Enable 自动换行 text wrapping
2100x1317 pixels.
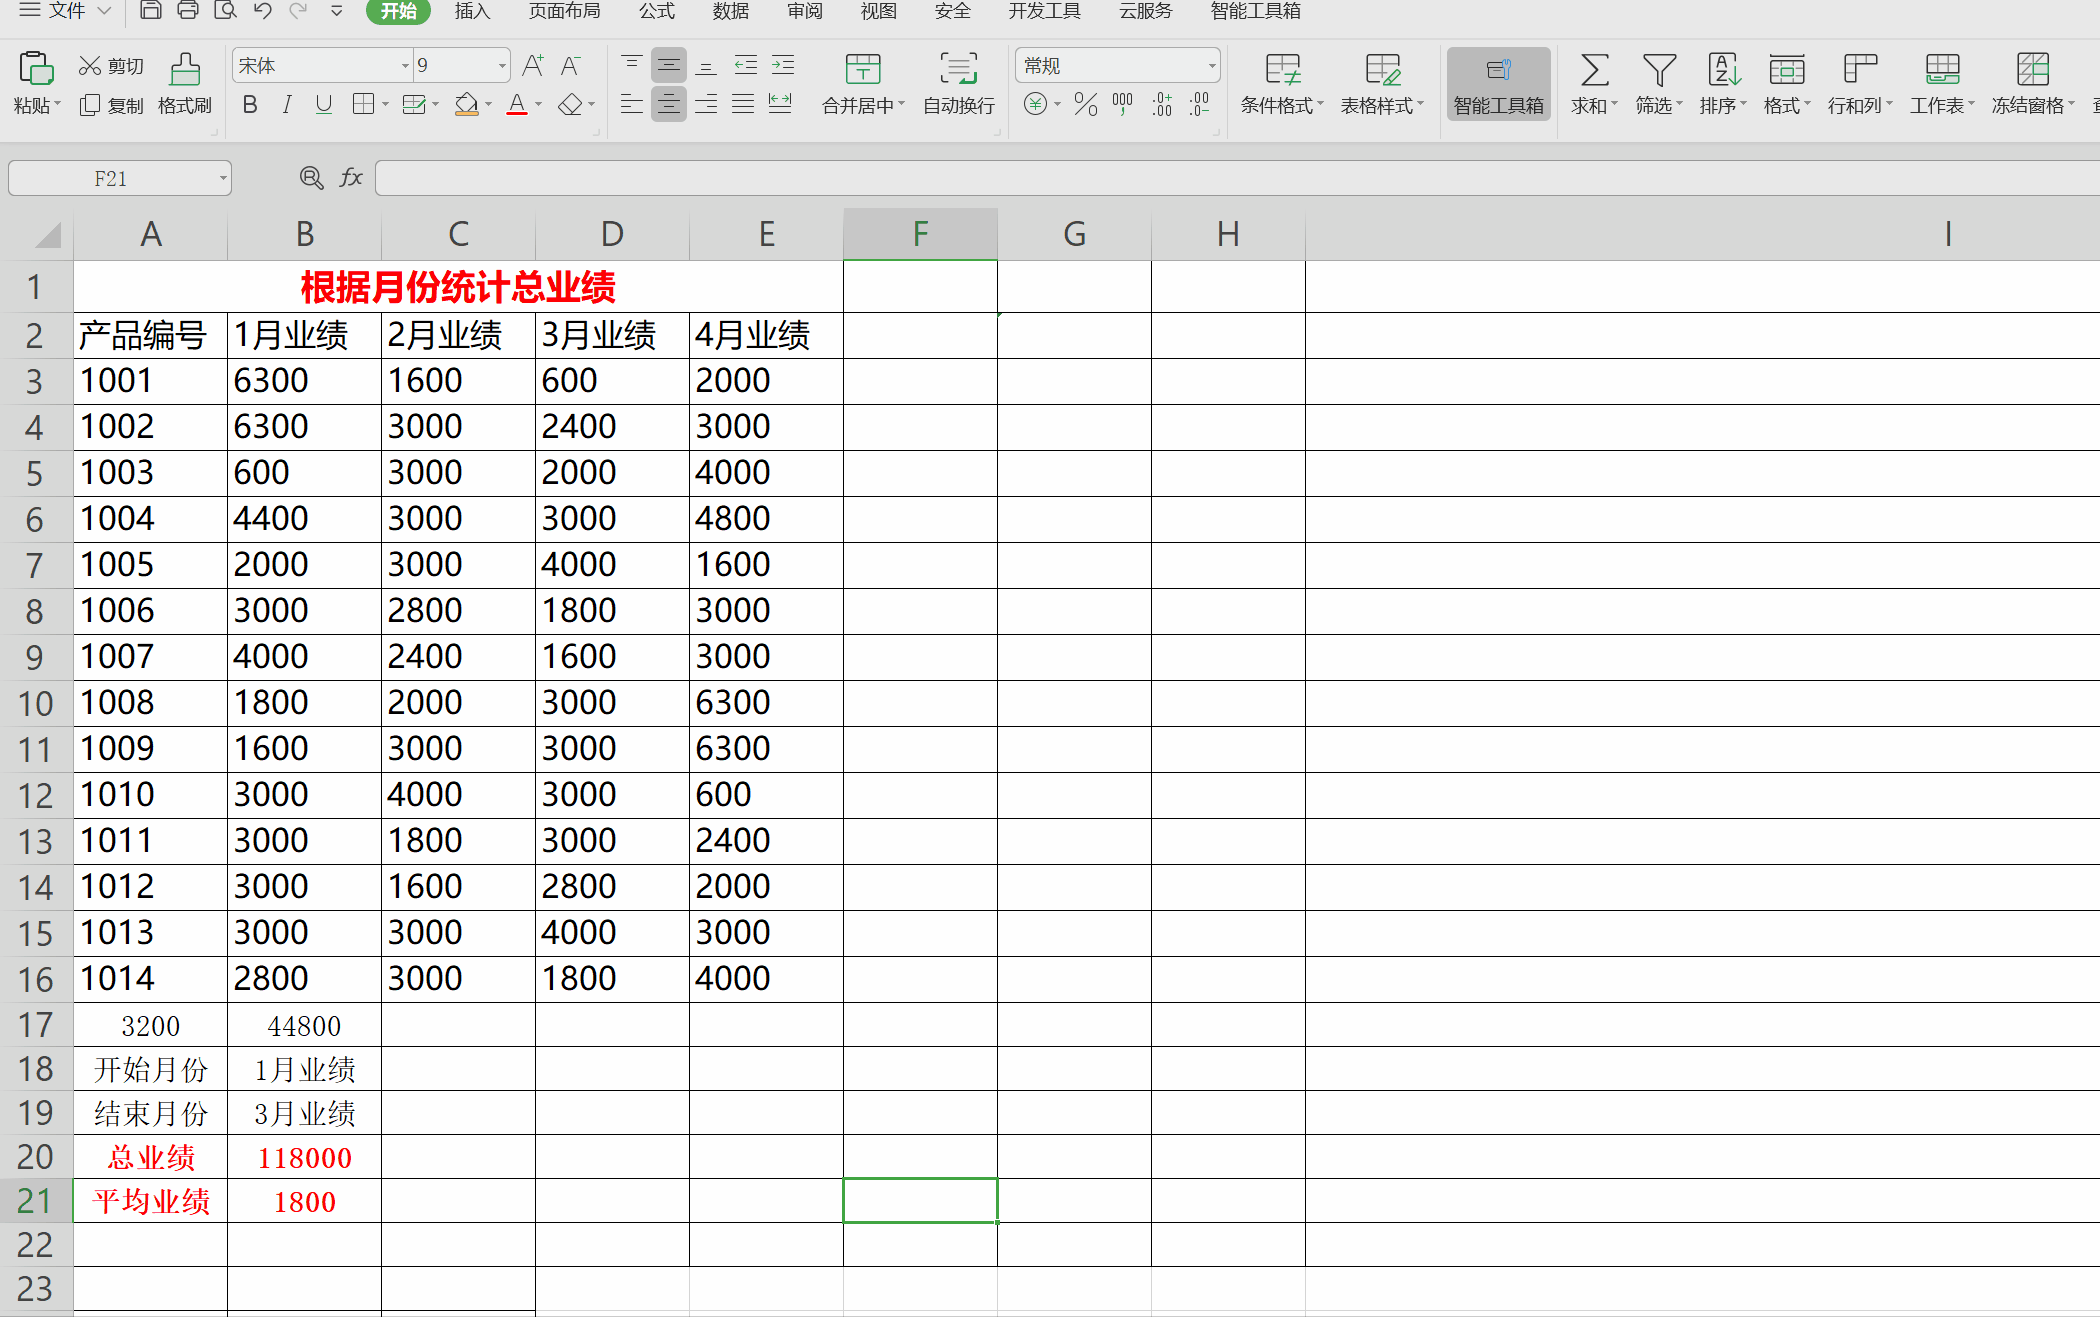coord(957,84)
